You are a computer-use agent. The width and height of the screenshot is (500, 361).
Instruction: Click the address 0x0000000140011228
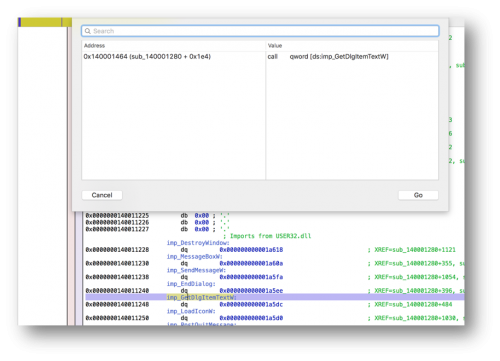(117, 250)
